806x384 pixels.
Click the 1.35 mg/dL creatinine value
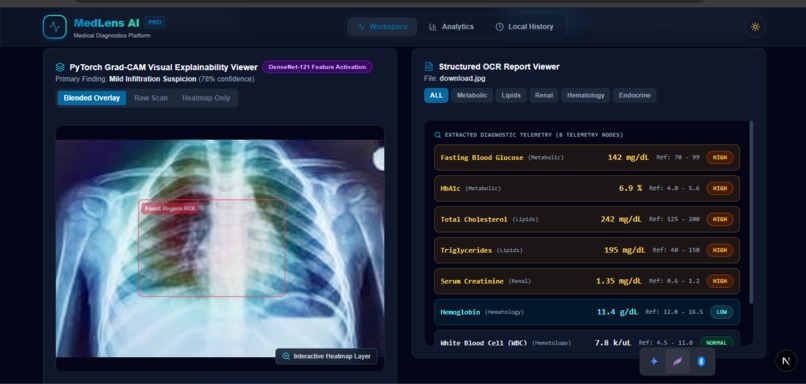(x=619, y=281)
